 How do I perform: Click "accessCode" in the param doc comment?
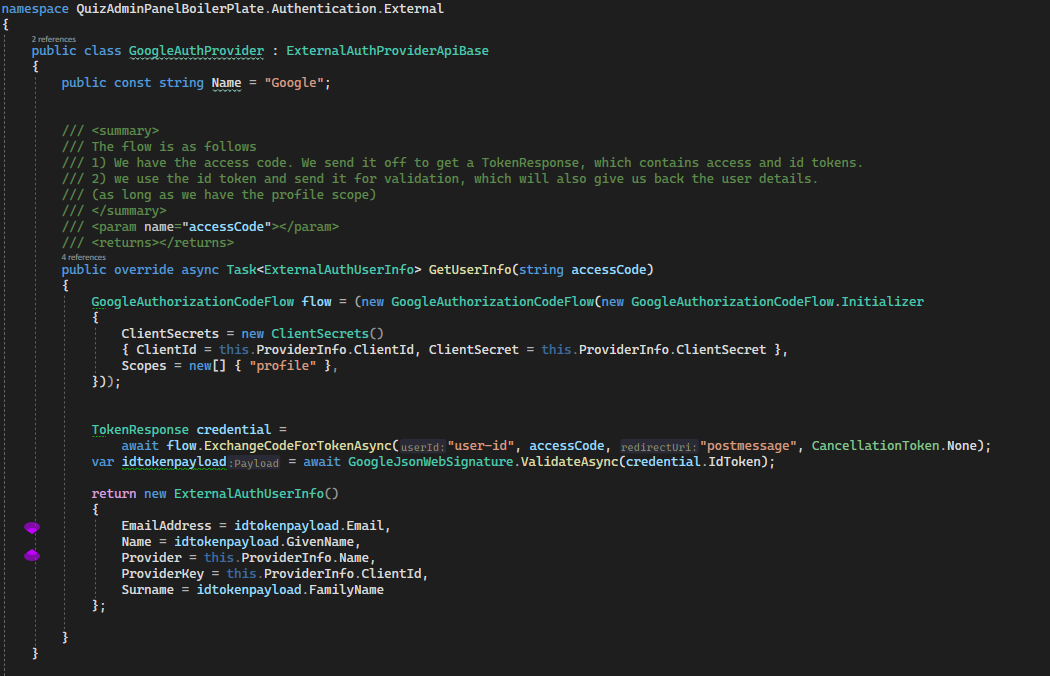(226, 227)
